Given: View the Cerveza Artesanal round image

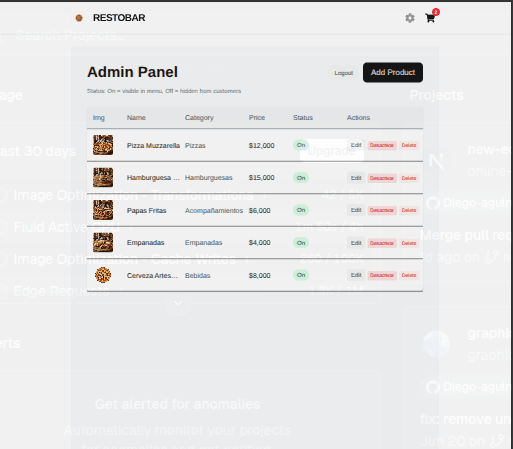Looking at the screenshot, I should [x=103, y=275].
